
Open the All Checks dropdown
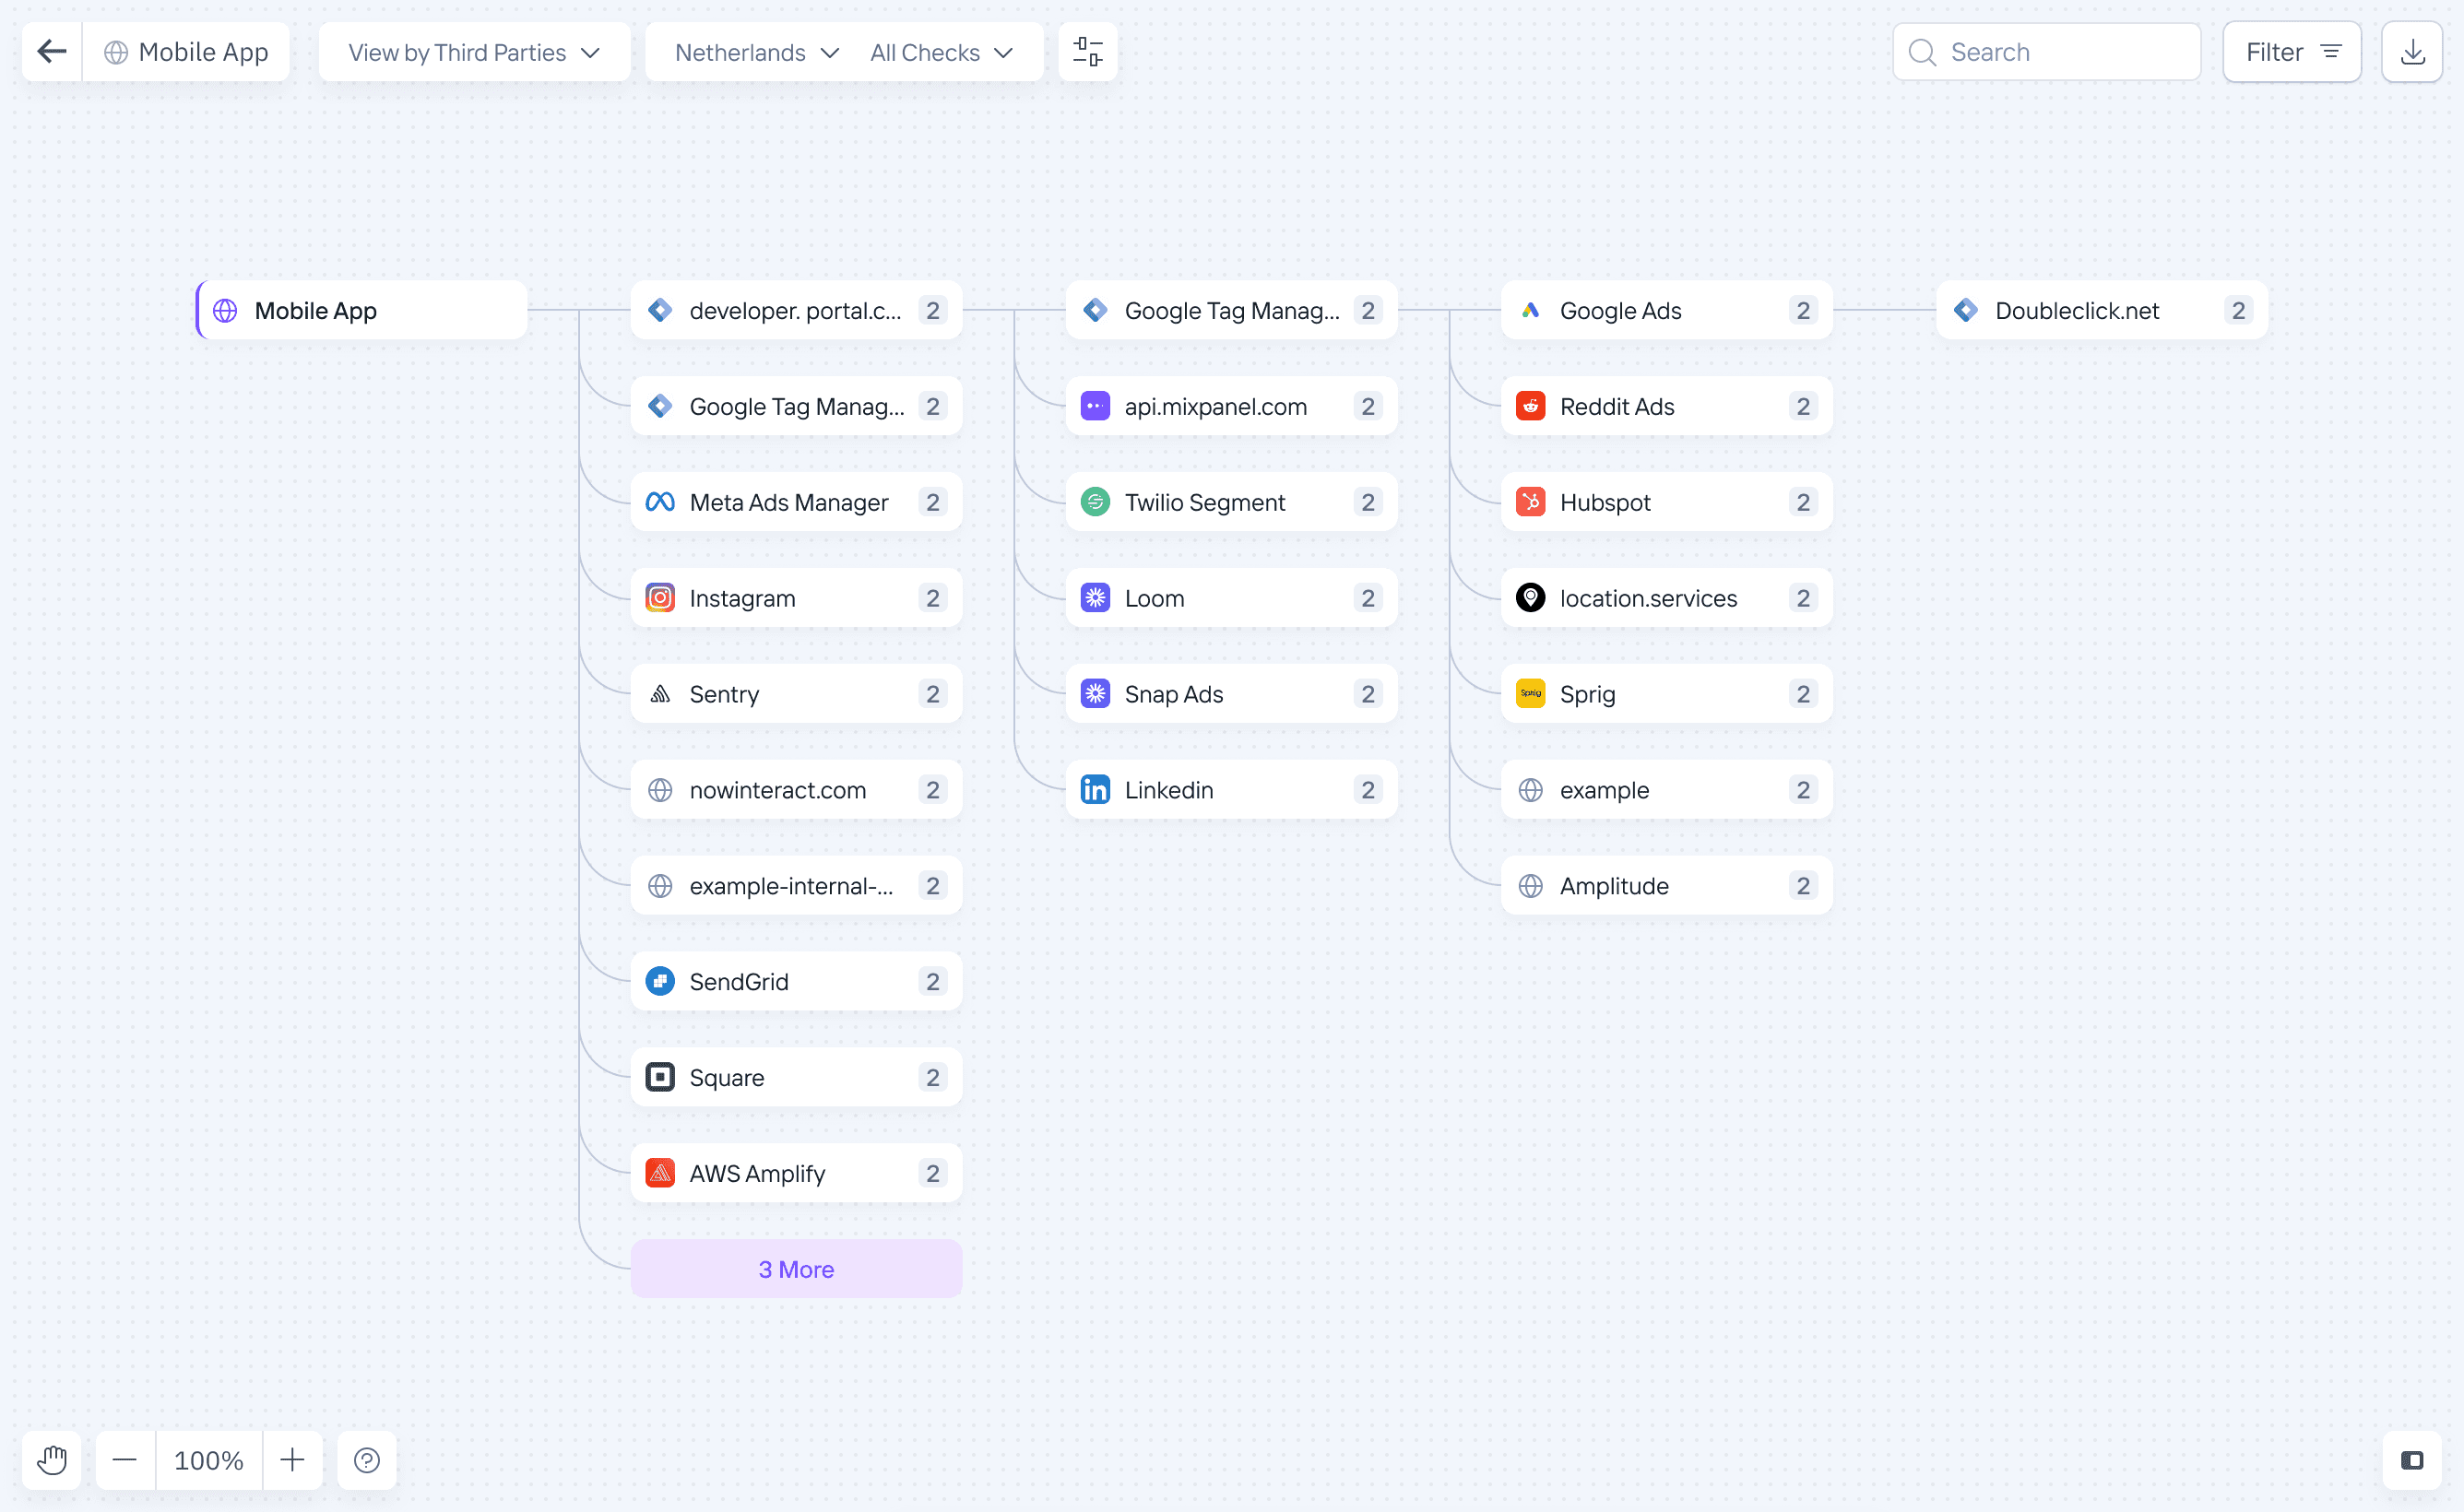[941, 52]
